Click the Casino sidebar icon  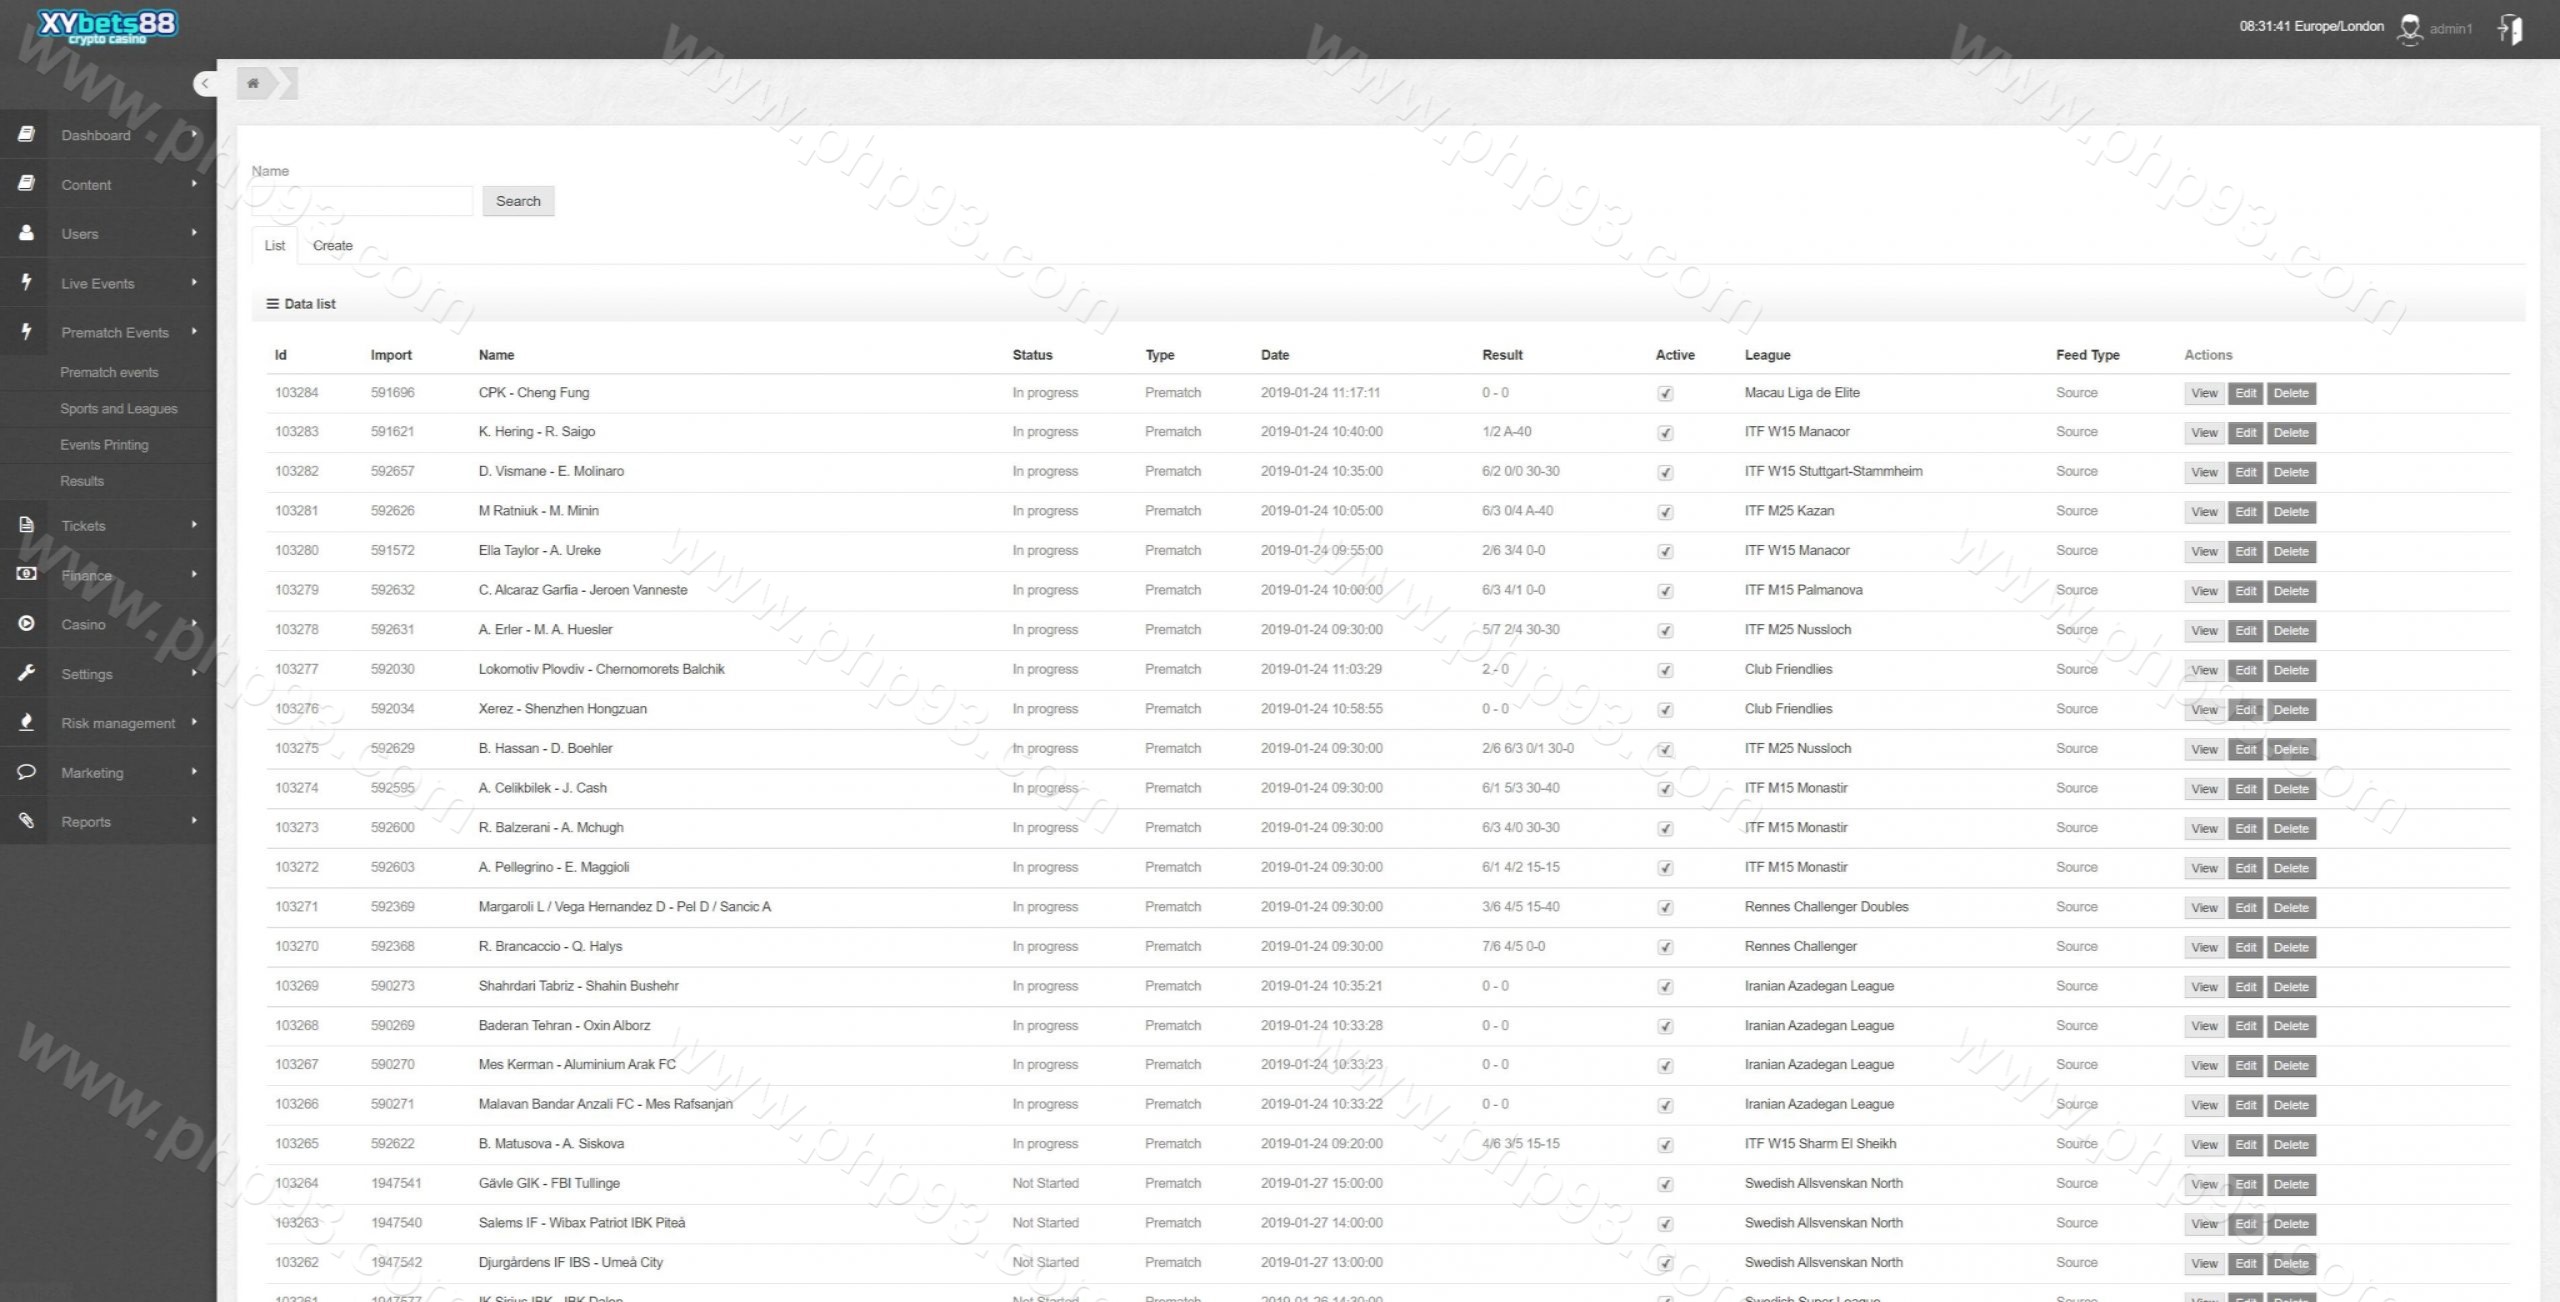click(27, 623)
